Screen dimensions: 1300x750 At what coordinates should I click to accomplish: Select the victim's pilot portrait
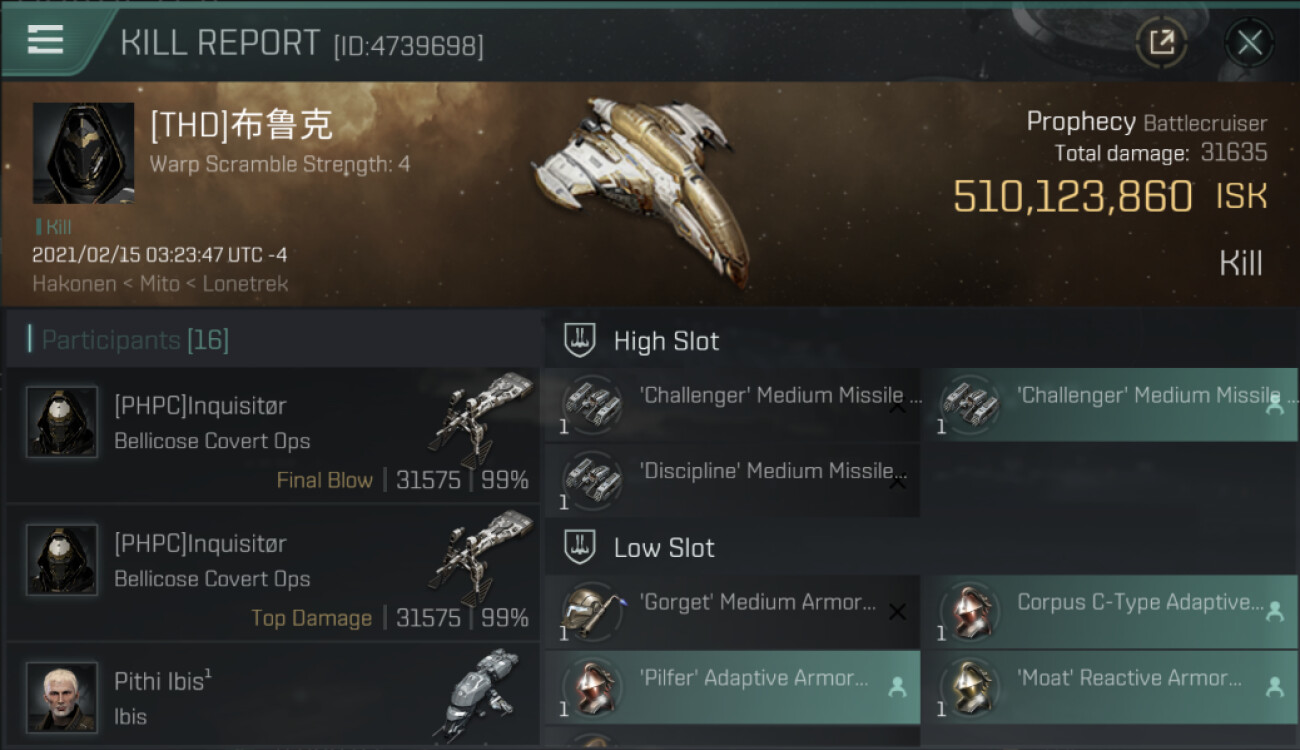83,153
